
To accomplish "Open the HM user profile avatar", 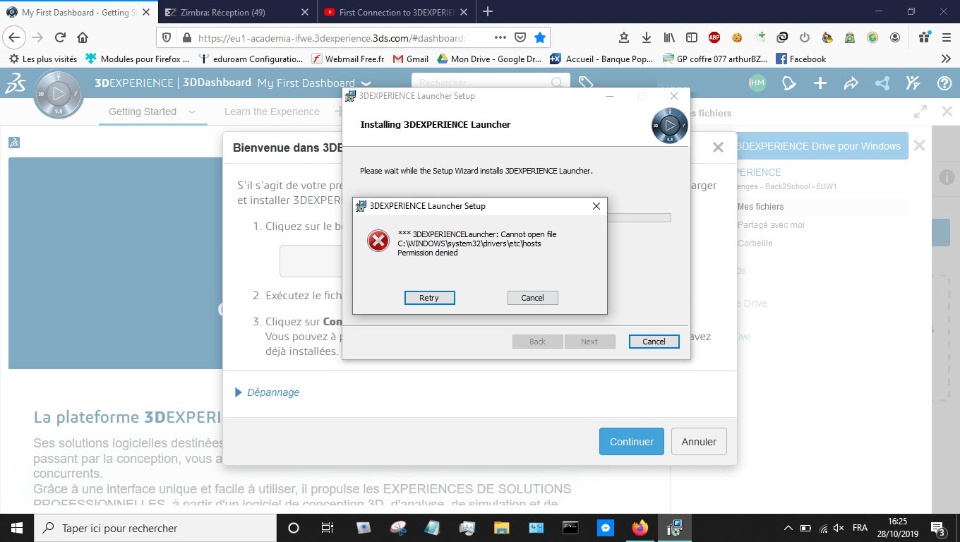I will (x=757, y=83).
